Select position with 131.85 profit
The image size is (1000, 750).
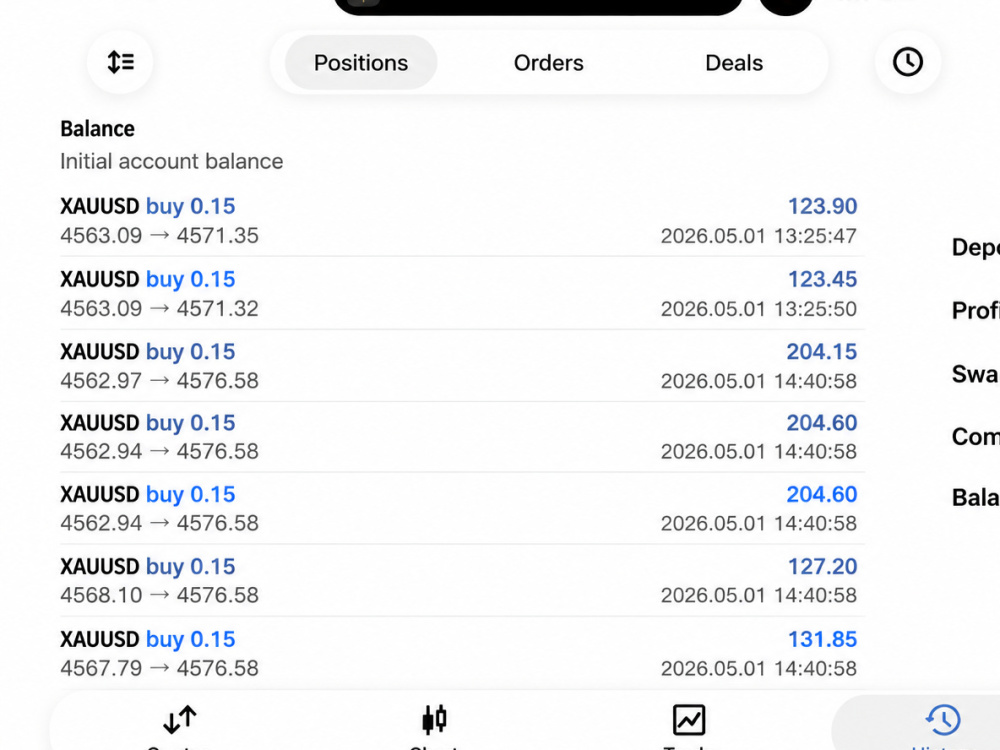point(462,653)
